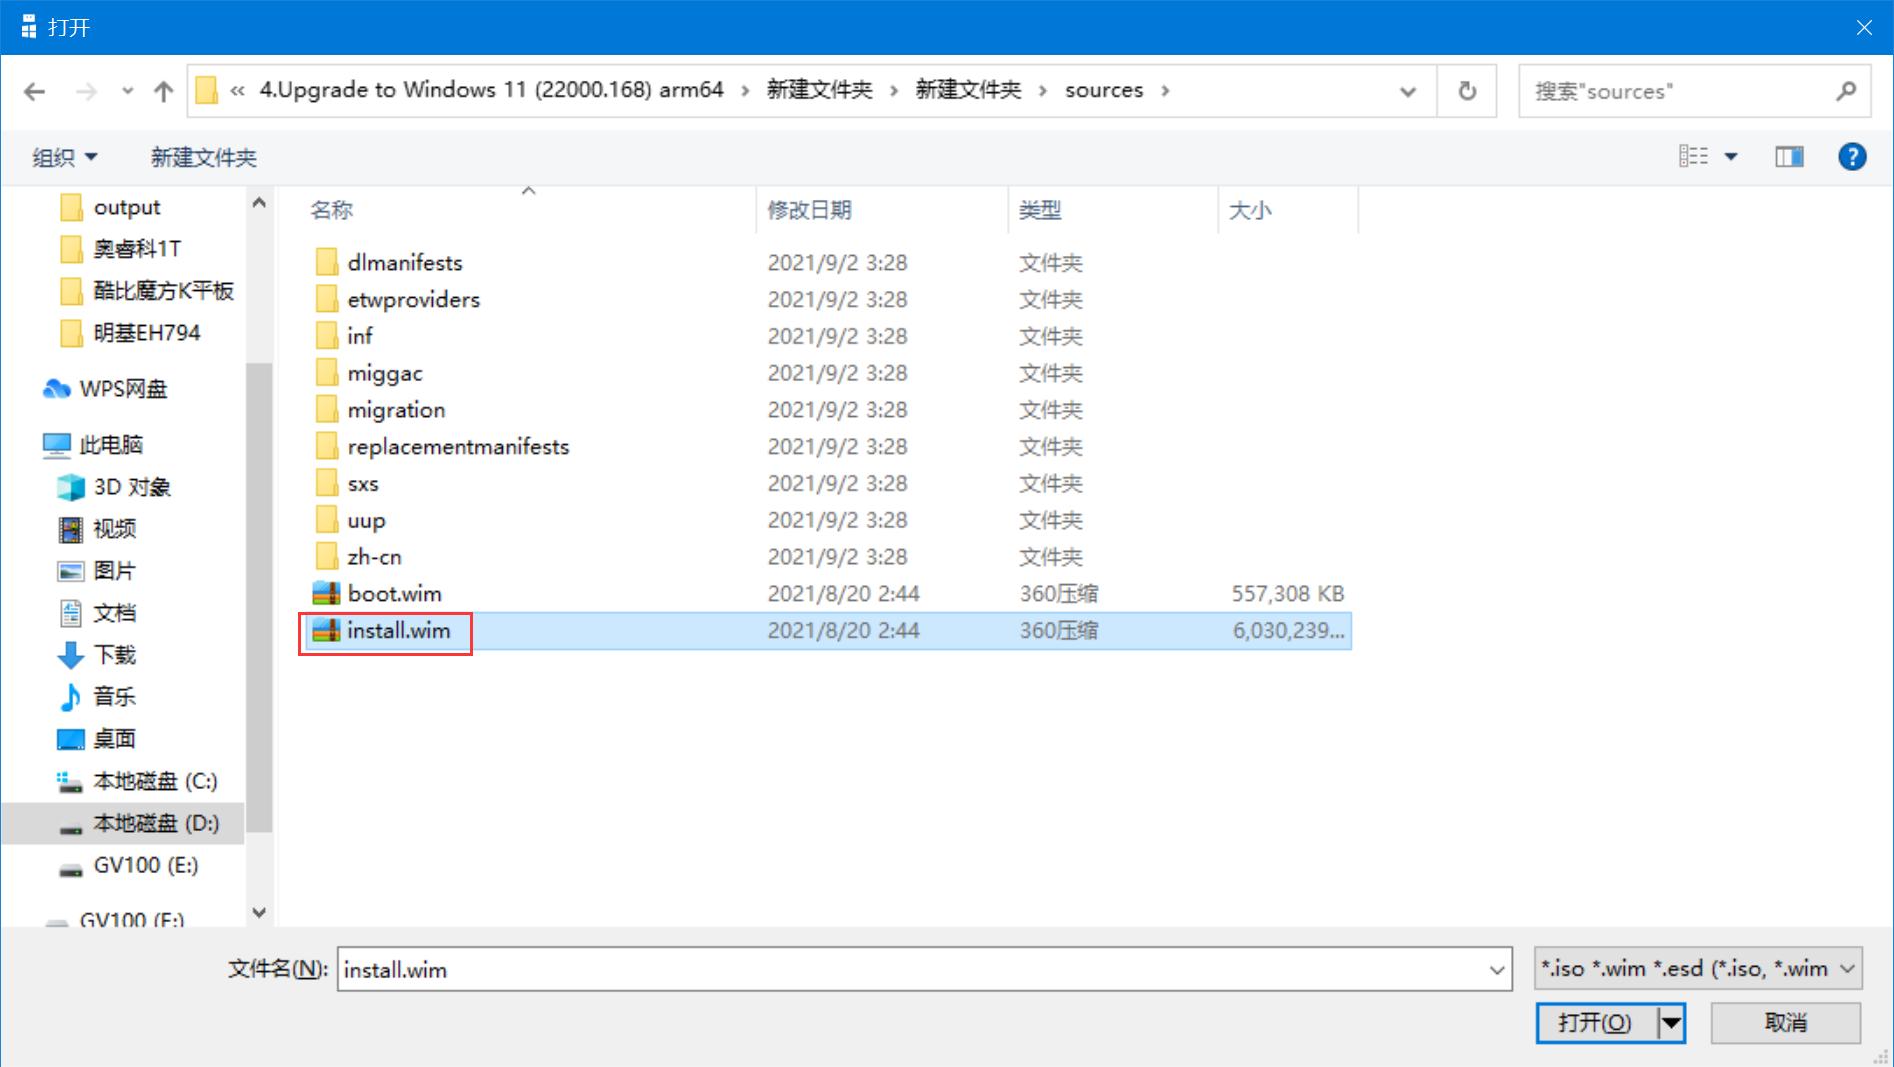Expand the address bar history dropdown
This screenshot has height=1067, width=1894.
(x=1408, y=90)
